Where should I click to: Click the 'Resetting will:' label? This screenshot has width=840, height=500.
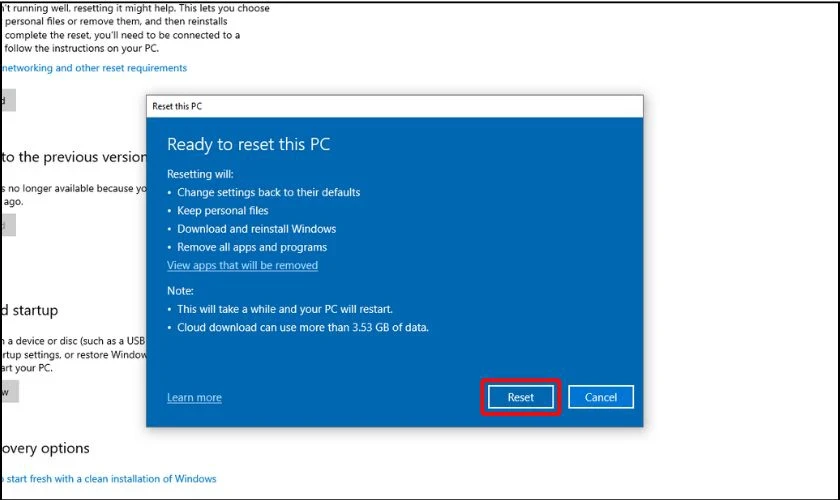[200, 174]
